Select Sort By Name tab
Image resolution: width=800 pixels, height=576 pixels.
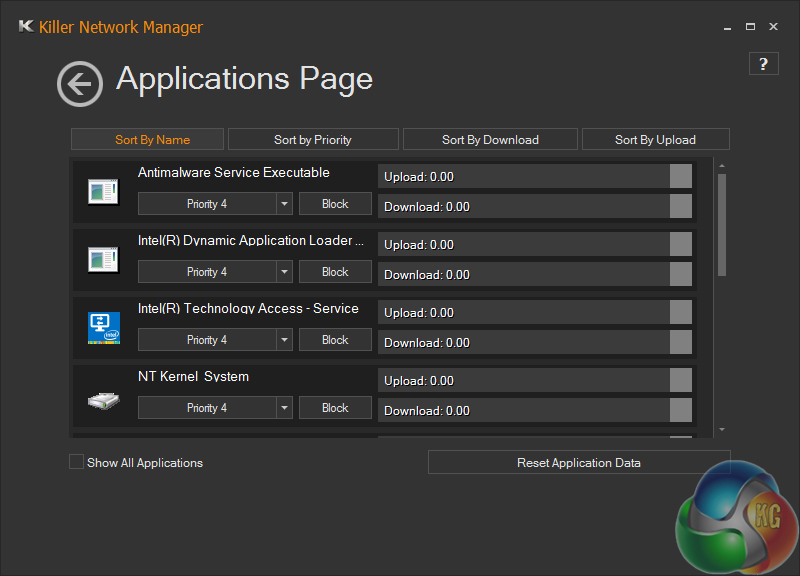point(152,140)
